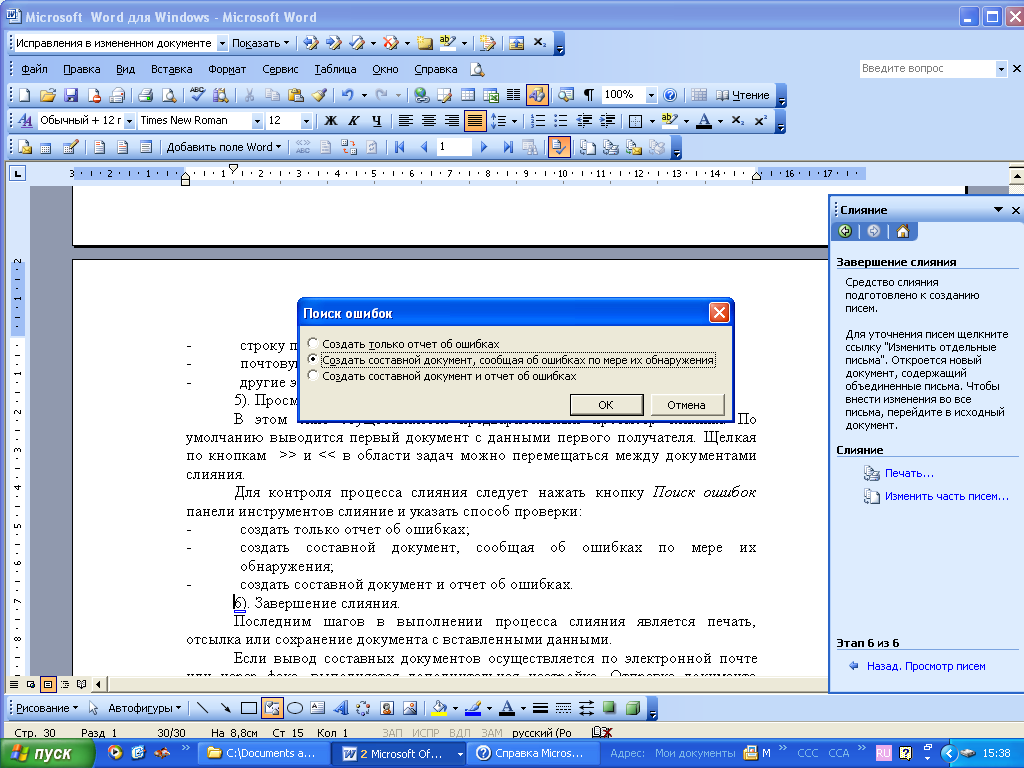Open 'Автофигуры' dropdown menu
This screenshot has height=768, width=1024.
click(x=144, y=708)
